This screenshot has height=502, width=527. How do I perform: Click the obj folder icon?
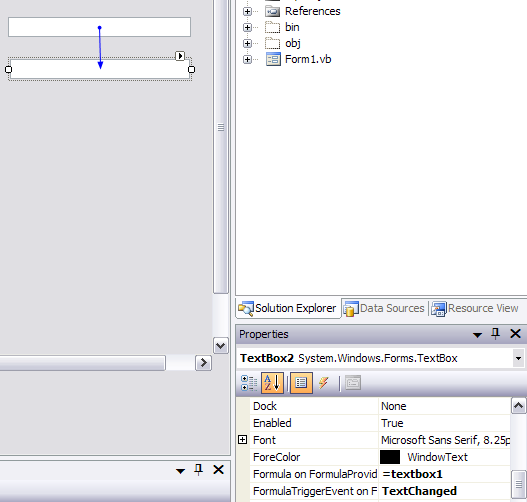(273, 43)
